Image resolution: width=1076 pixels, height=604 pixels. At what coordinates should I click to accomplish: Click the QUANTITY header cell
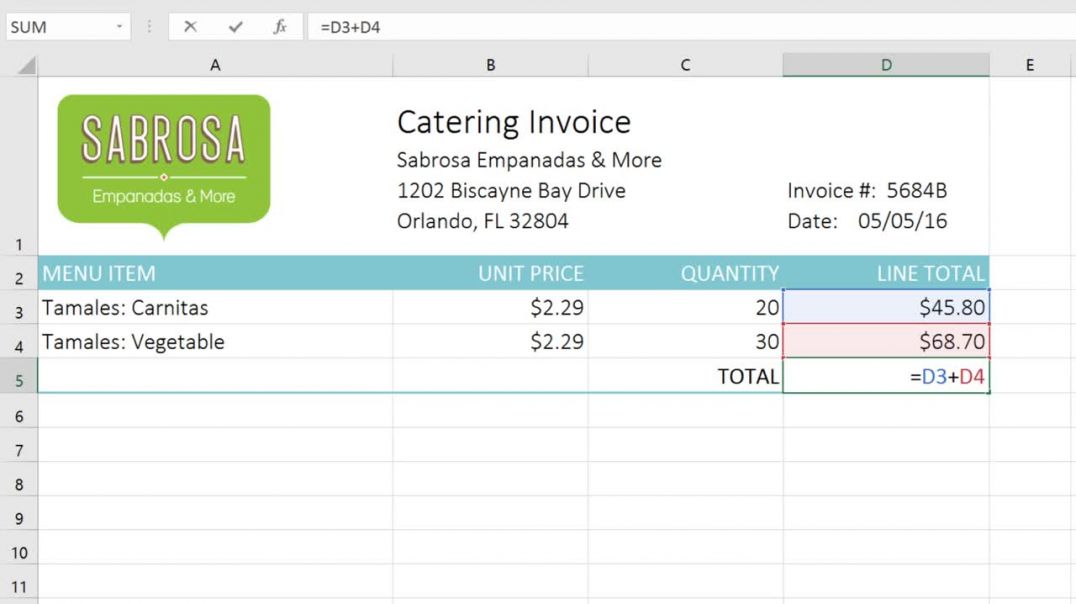pyautogui.click(x=685, y=273)
